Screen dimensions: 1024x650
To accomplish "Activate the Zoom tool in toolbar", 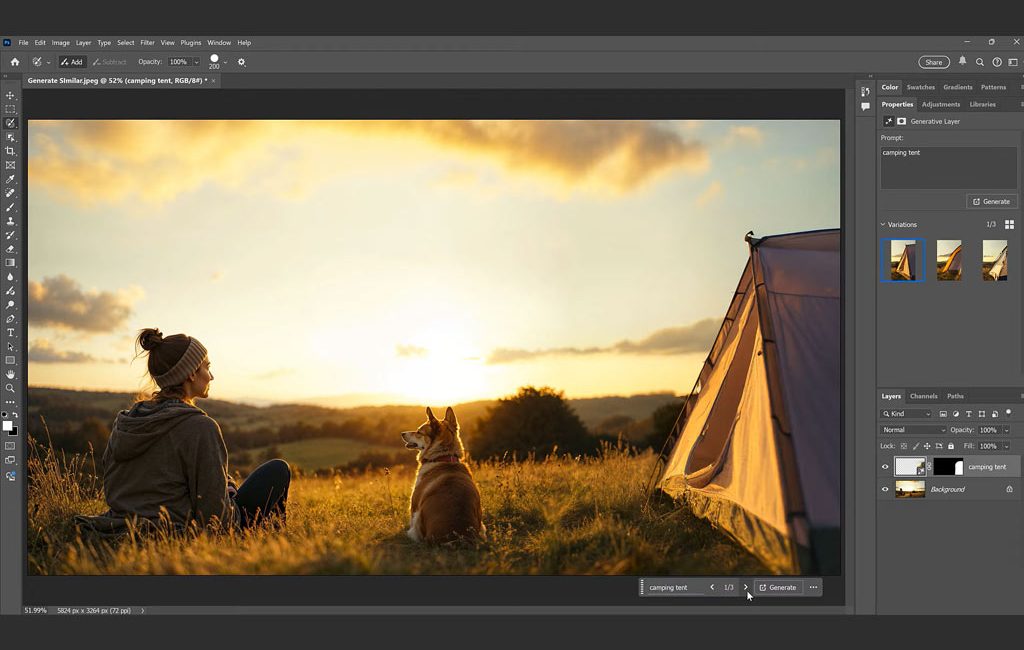I will tap(10, 388).
